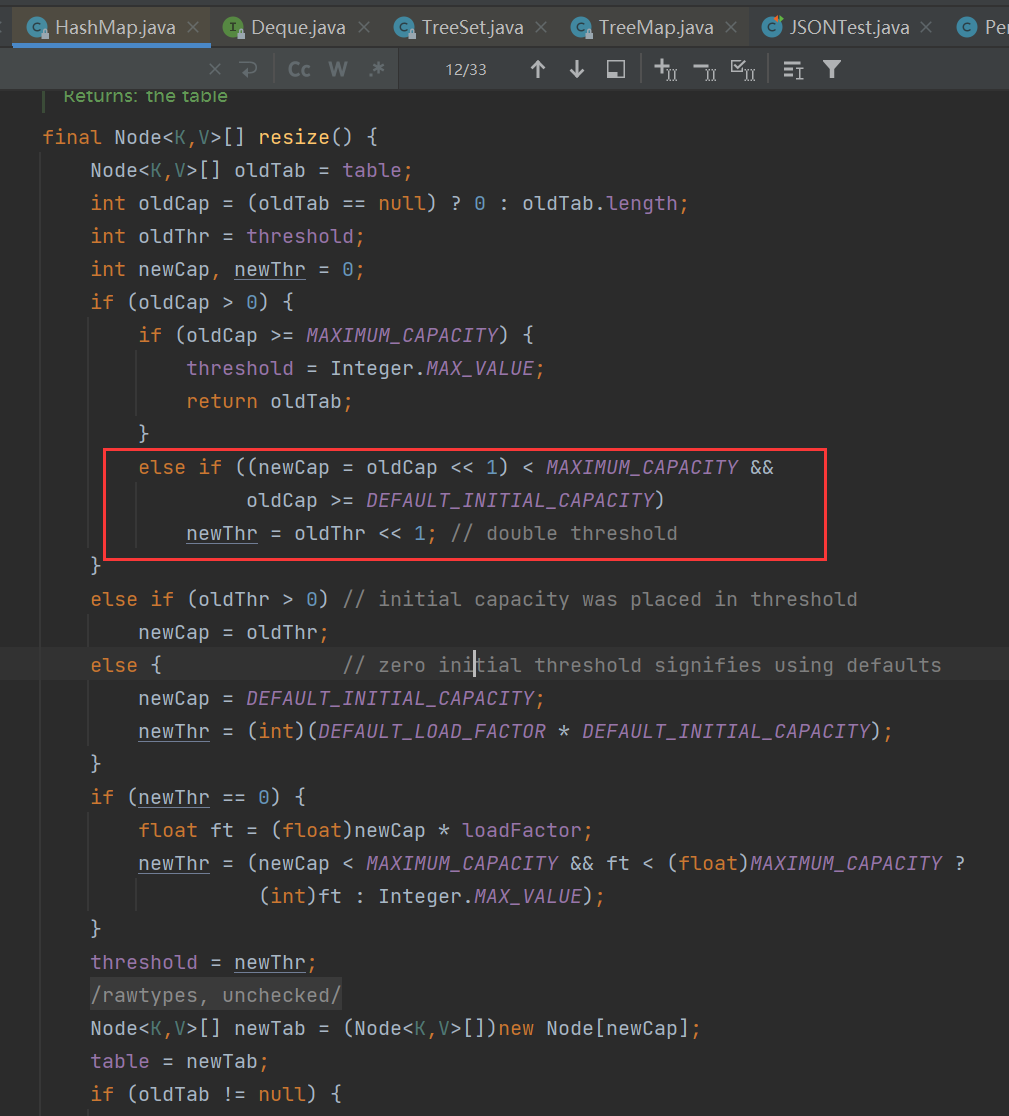Click the '// double threshold' comment
Screen dimensions: 1009x1116
click(564, 533)
